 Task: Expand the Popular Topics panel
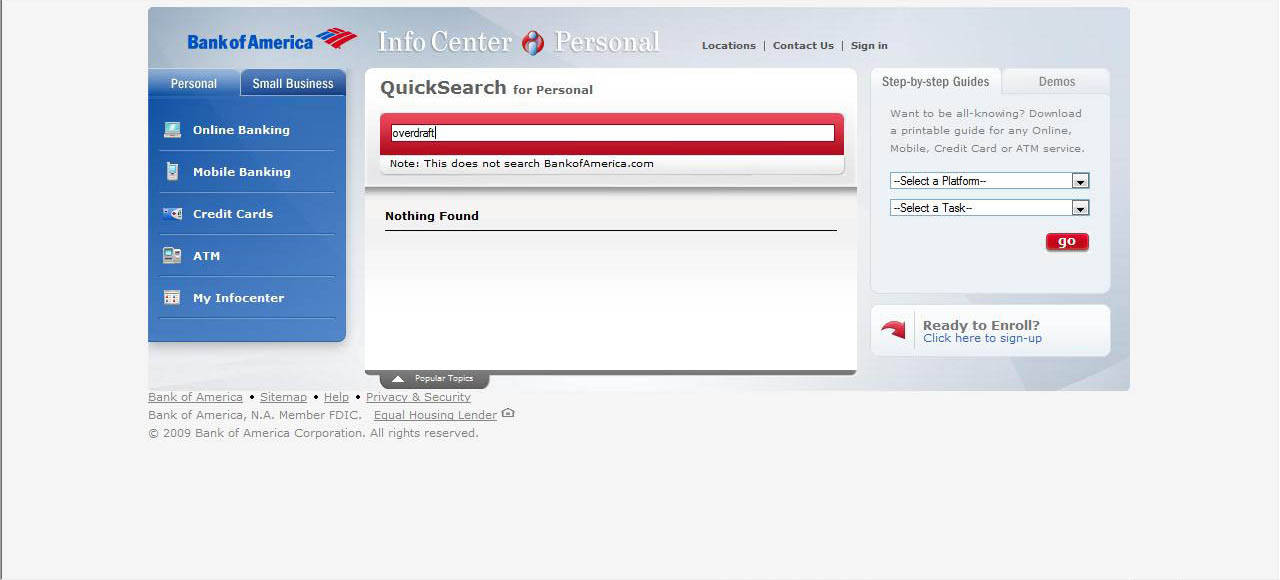434,379
